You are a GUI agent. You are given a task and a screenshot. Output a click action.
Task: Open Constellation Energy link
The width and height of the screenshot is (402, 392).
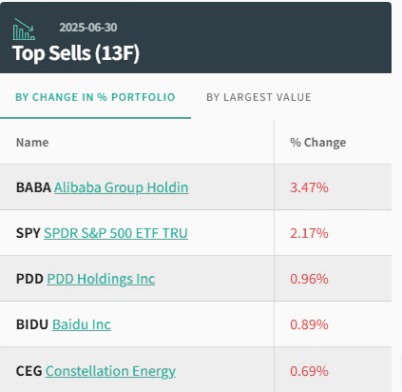pos(110,371)
